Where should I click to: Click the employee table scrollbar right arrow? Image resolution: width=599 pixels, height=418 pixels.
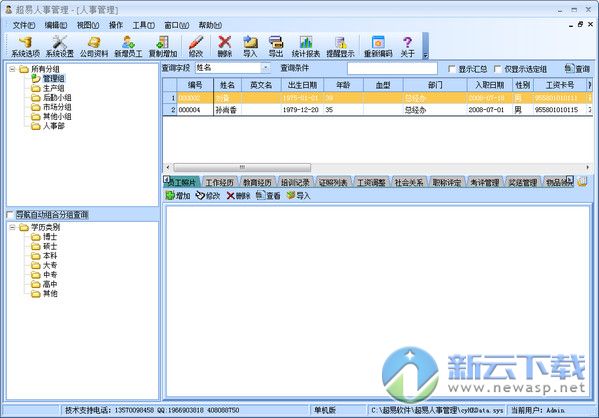click(588, 167)
